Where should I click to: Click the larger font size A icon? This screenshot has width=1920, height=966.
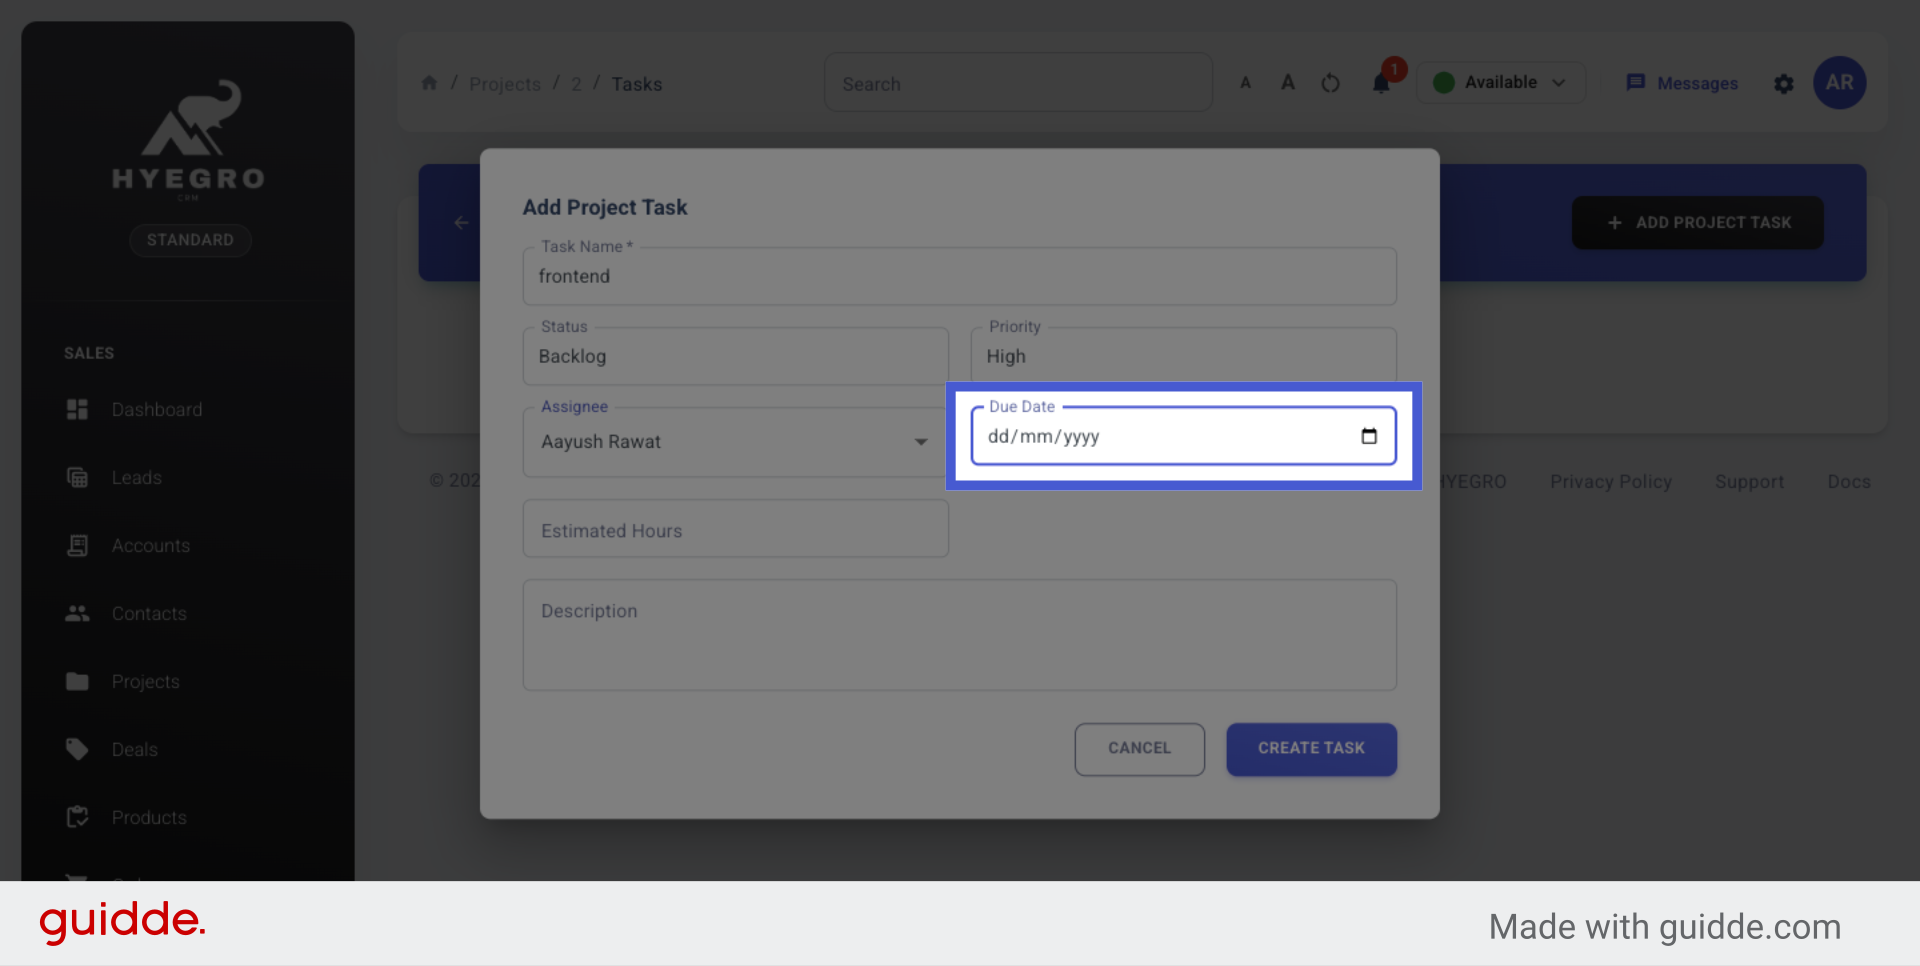tap(1288, 83)
